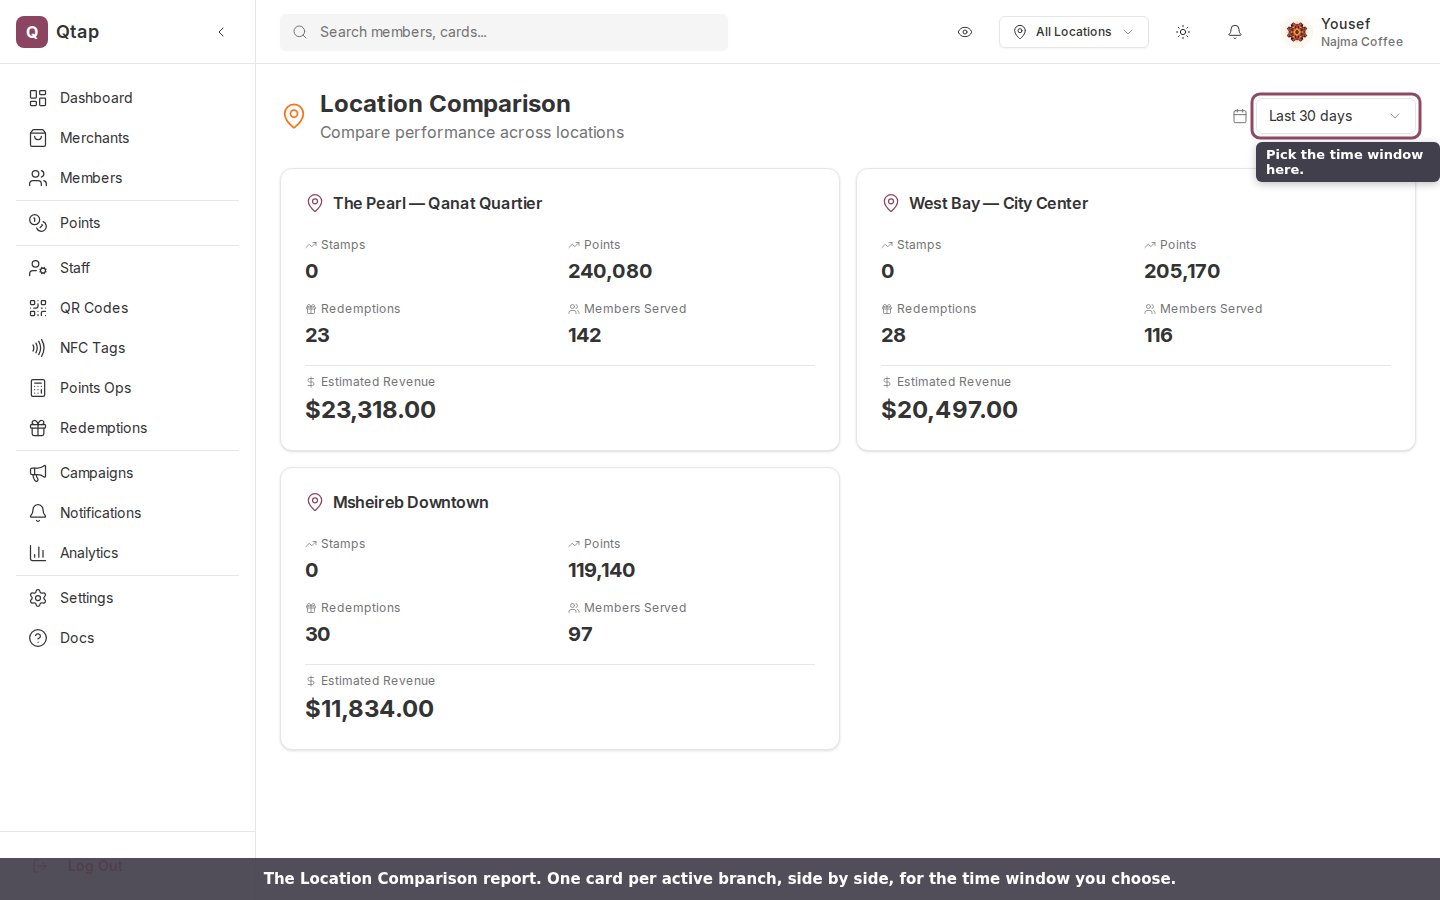The height and width of the screenshot is (900, 1440).
Task: Open the Last 30 days dropdown
Action: point(1335,116)
